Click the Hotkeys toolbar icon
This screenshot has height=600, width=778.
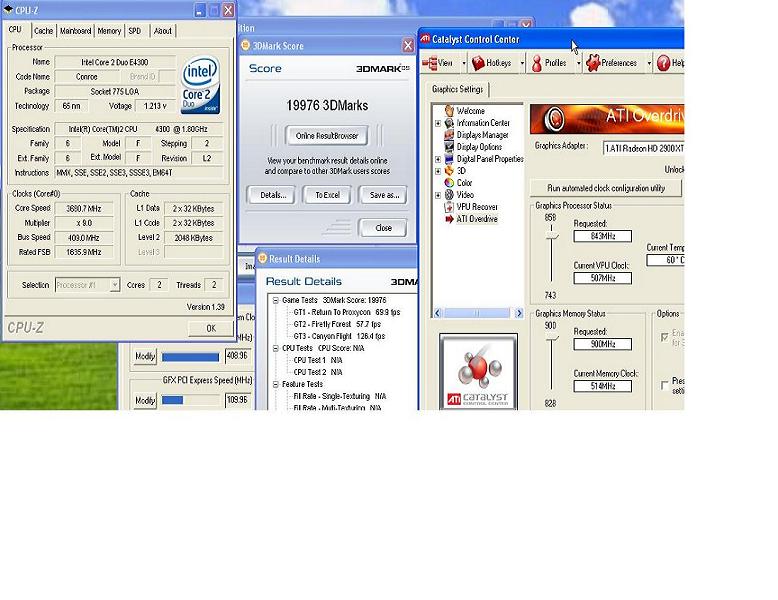(478, 63)
